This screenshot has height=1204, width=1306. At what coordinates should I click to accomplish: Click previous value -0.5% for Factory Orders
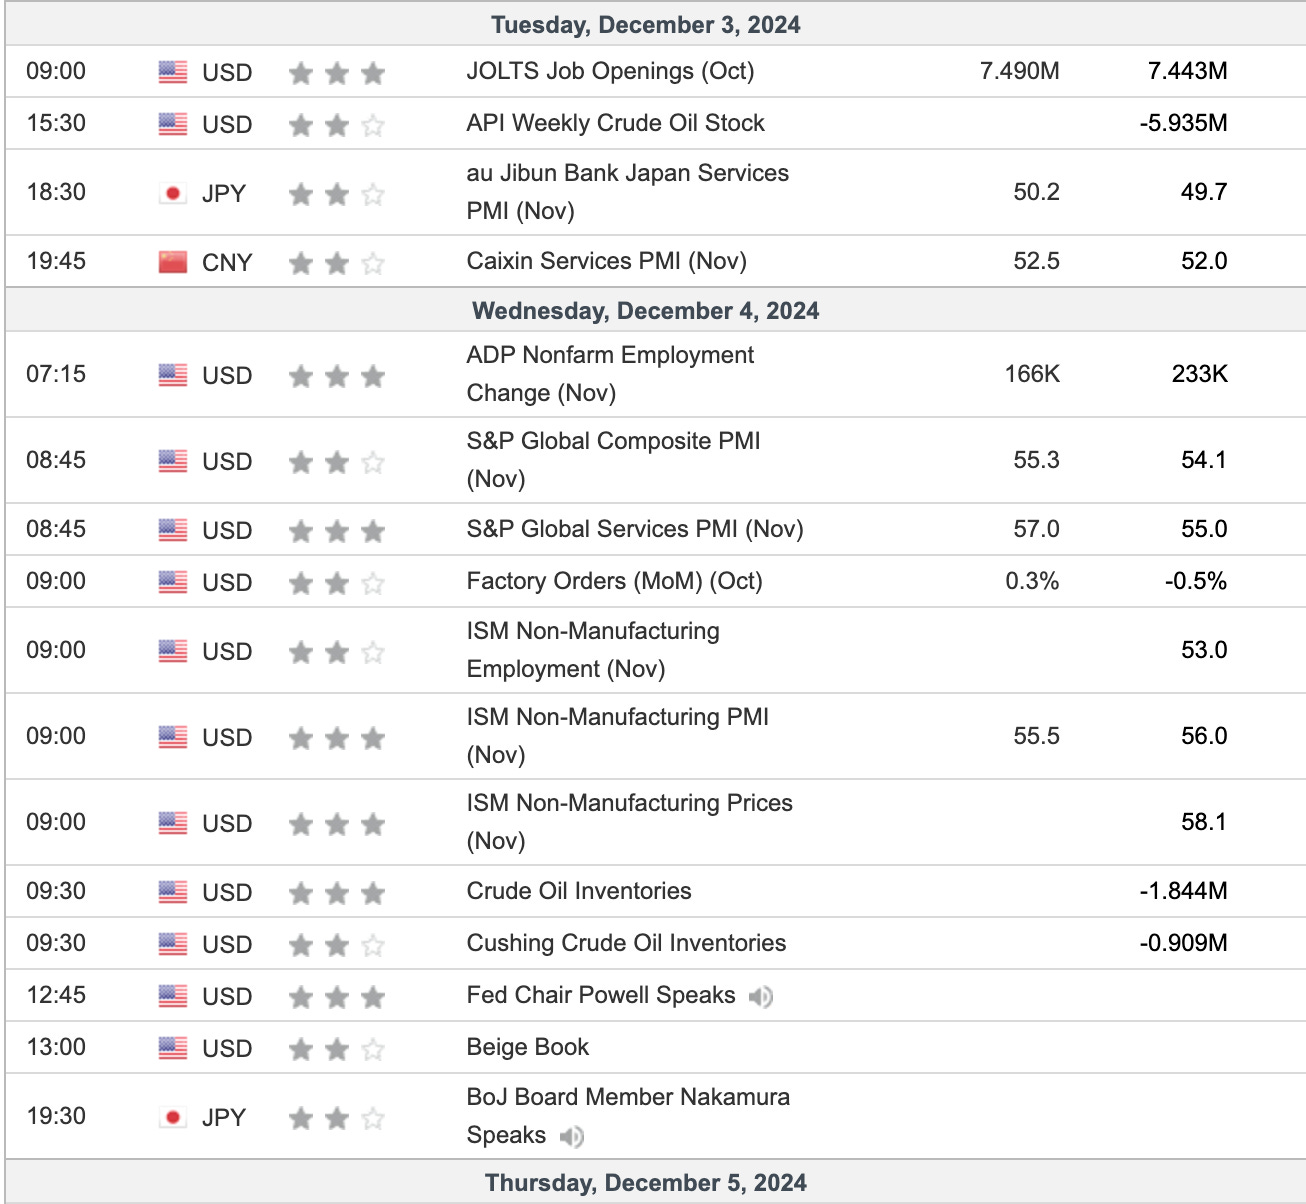(1196, 581)
